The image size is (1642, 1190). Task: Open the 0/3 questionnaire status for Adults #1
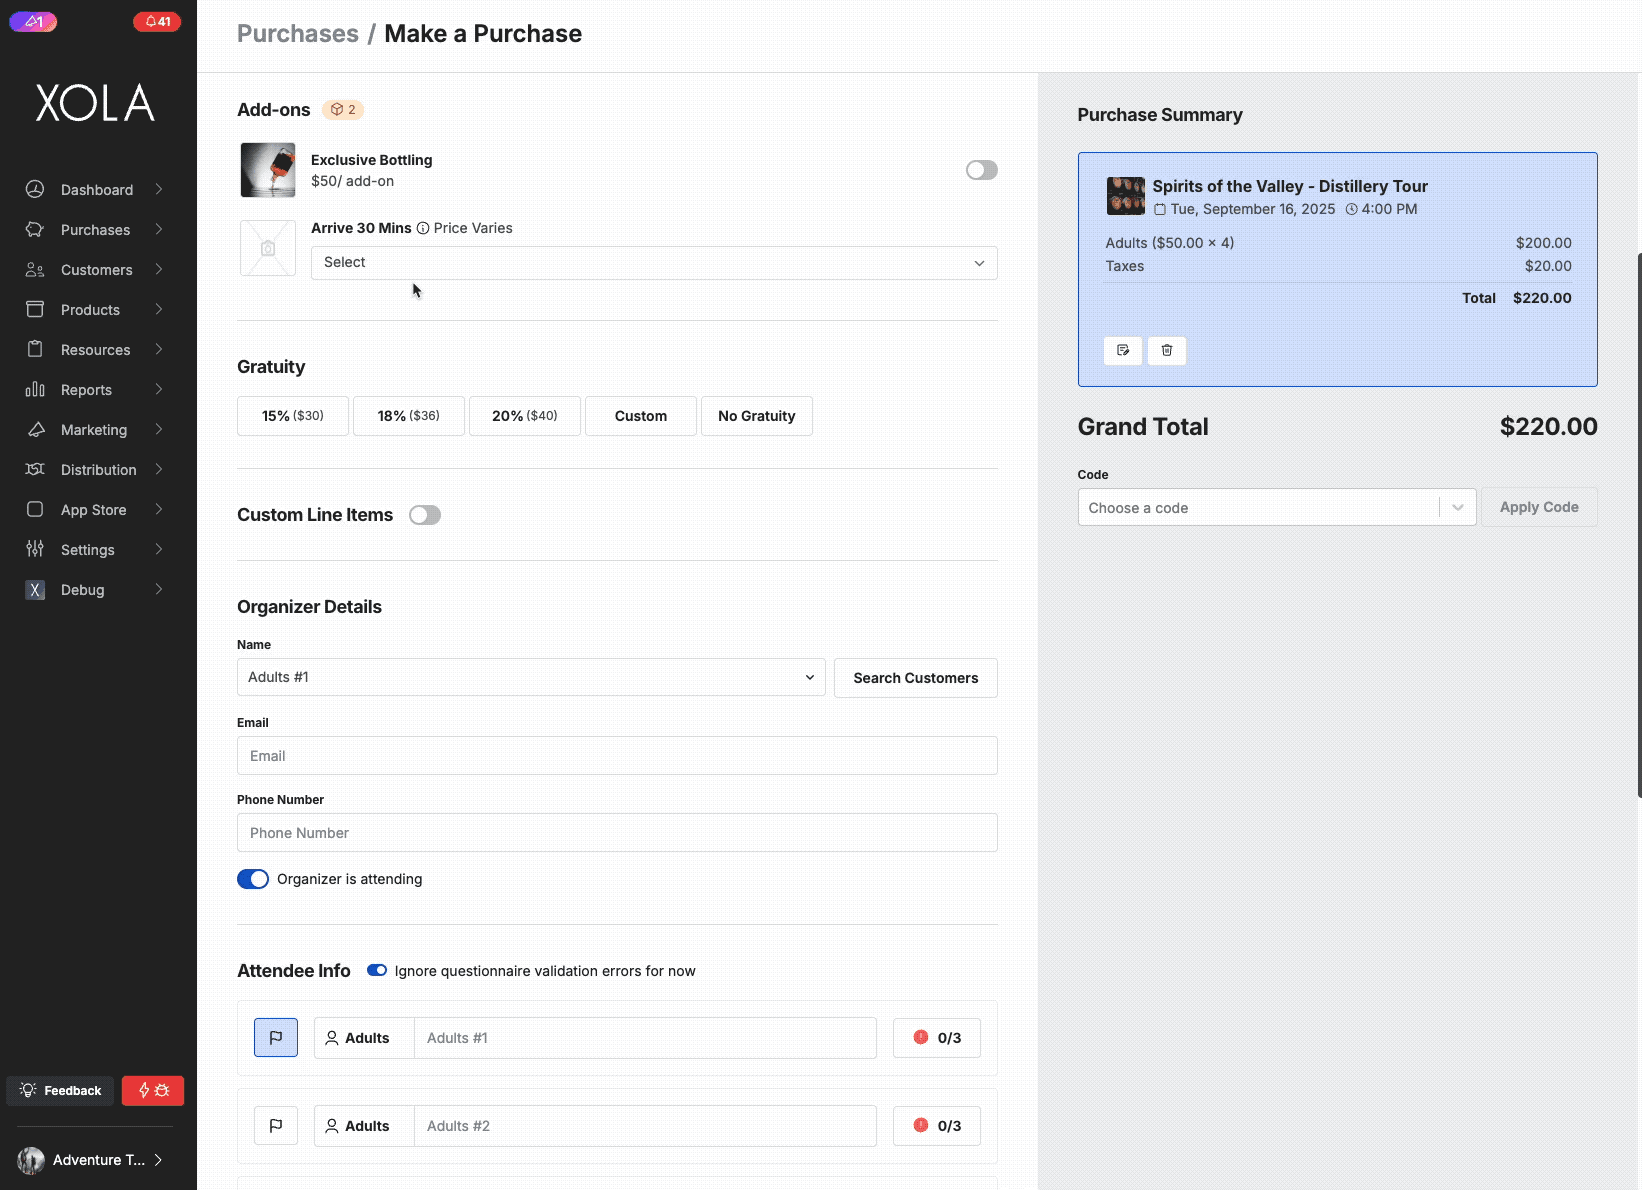937,1037
